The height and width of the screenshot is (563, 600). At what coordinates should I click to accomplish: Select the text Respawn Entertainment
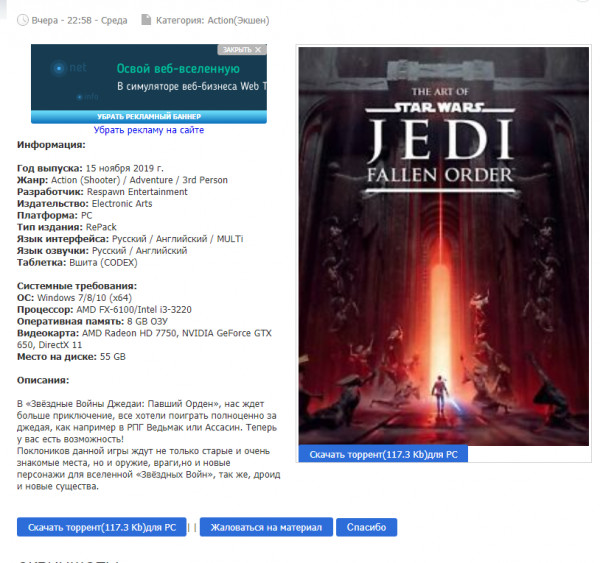coord(137,192)
